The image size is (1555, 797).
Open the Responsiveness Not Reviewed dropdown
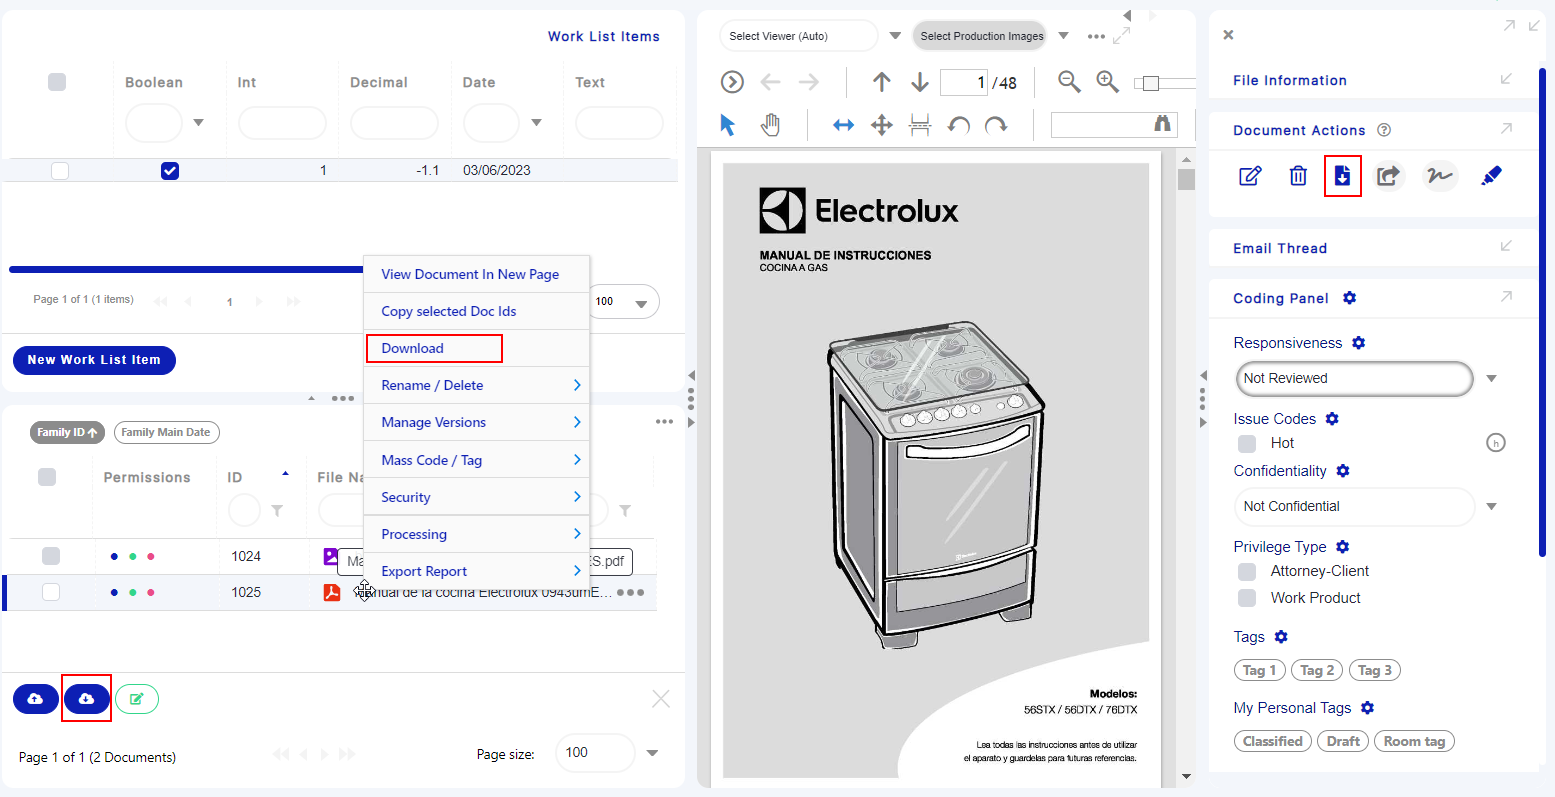coord(1491,378)
